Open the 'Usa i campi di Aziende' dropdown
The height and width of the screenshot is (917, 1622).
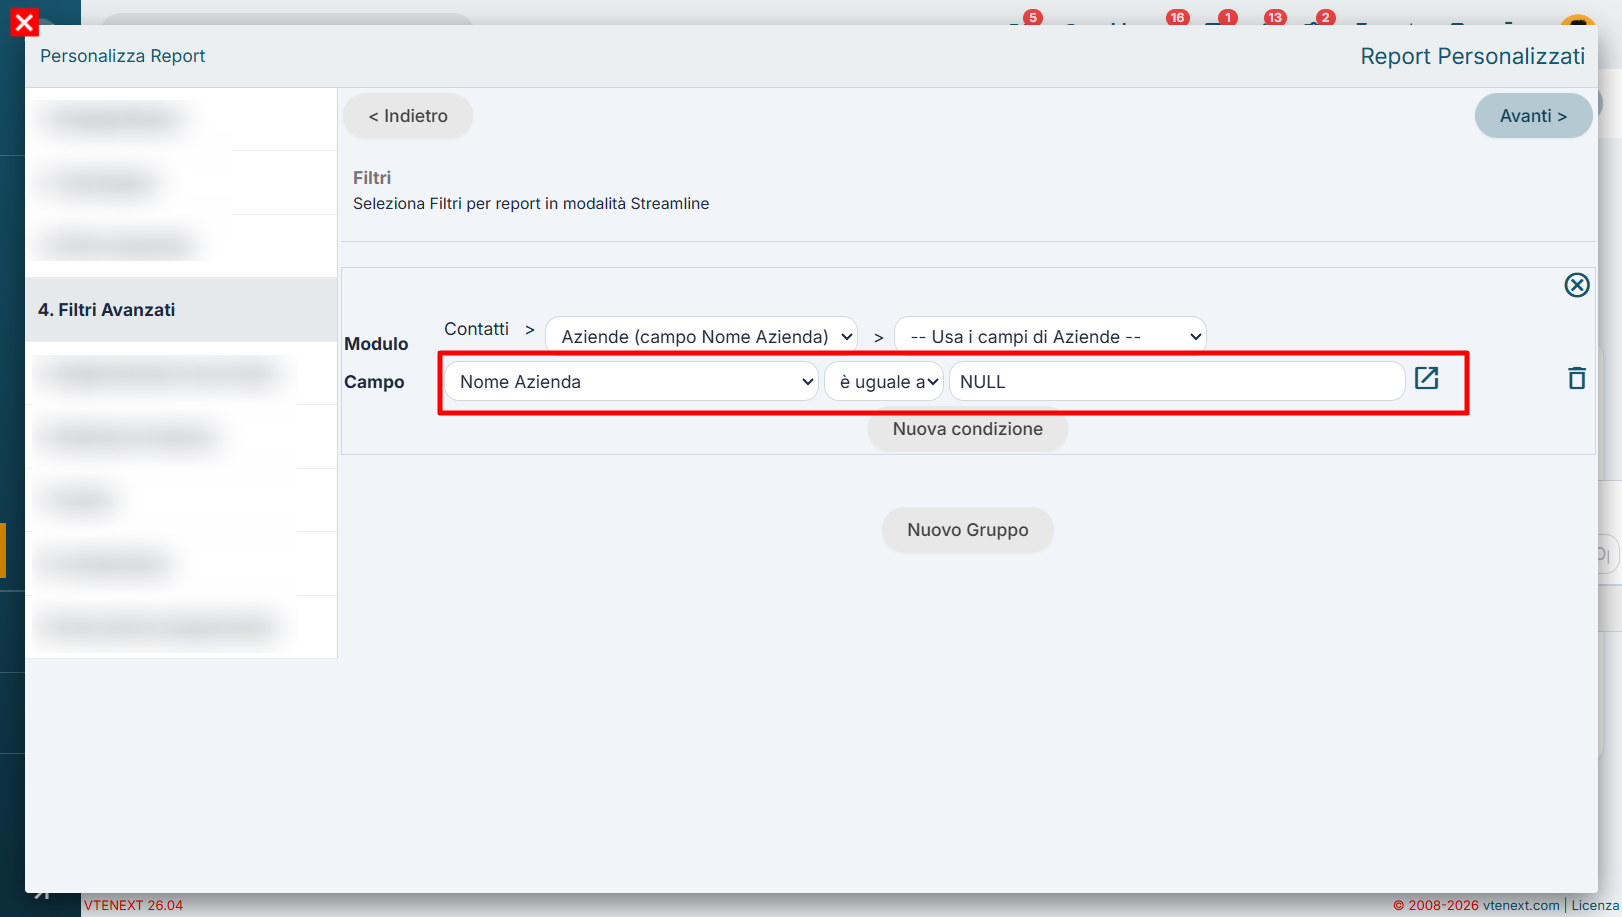click(1050, 337)
